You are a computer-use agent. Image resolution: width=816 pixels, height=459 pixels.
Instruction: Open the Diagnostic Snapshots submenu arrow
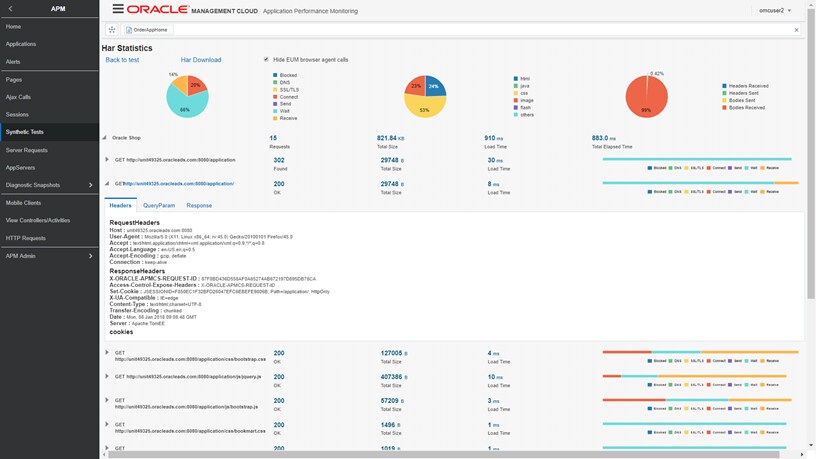[91, 185]
